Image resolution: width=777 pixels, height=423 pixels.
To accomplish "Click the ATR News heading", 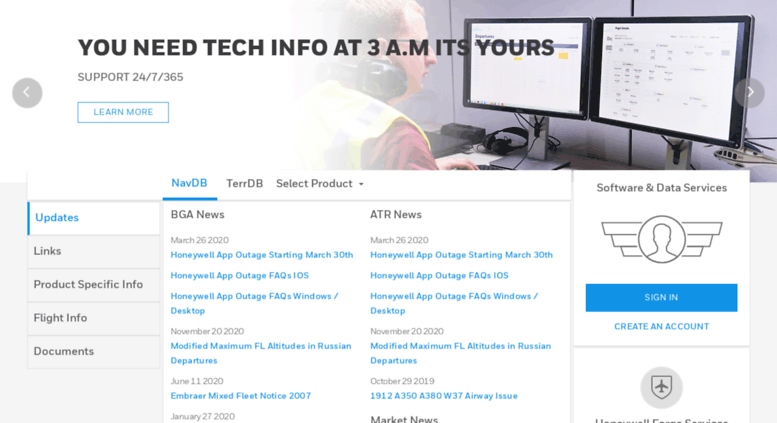I will coord(395,214).
